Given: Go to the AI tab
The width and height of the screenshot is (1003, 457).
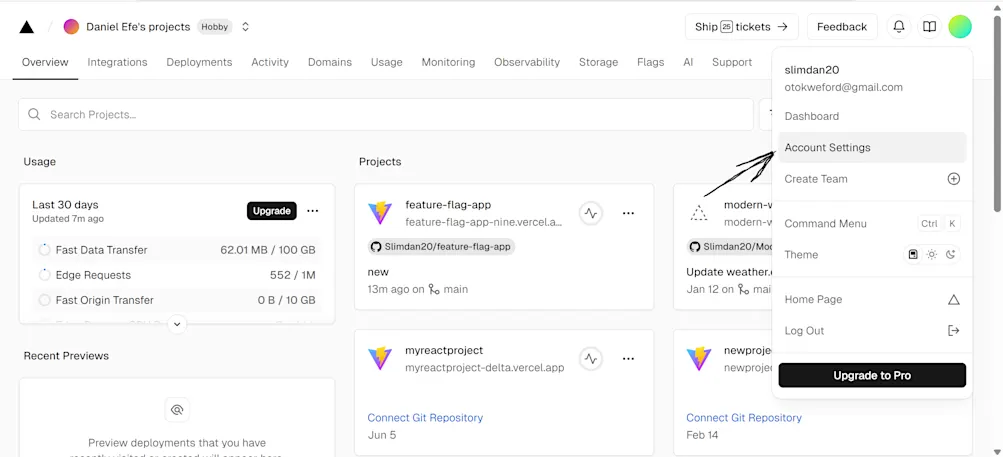Looking at the screenshot, I should click(688, 62).
